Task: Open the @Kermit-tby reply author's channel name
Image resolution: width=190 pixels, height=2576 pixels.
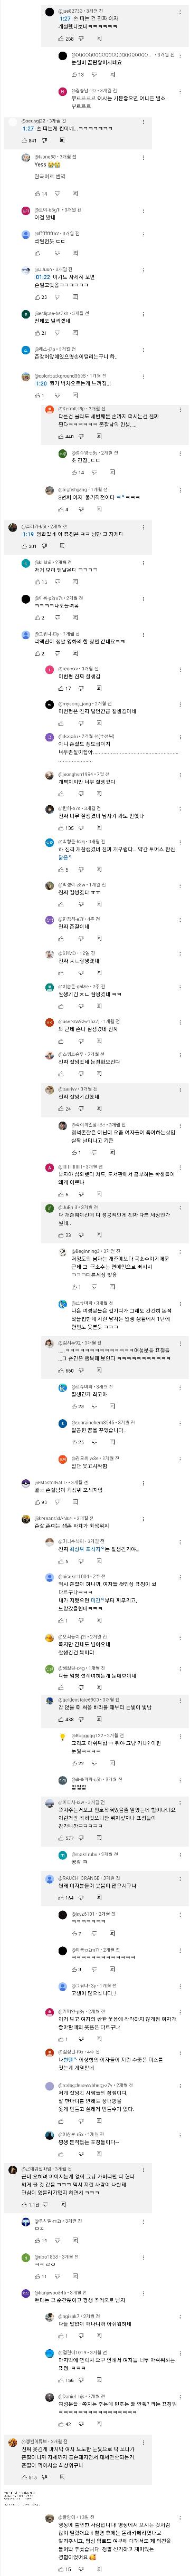Action: coord(72,409)
